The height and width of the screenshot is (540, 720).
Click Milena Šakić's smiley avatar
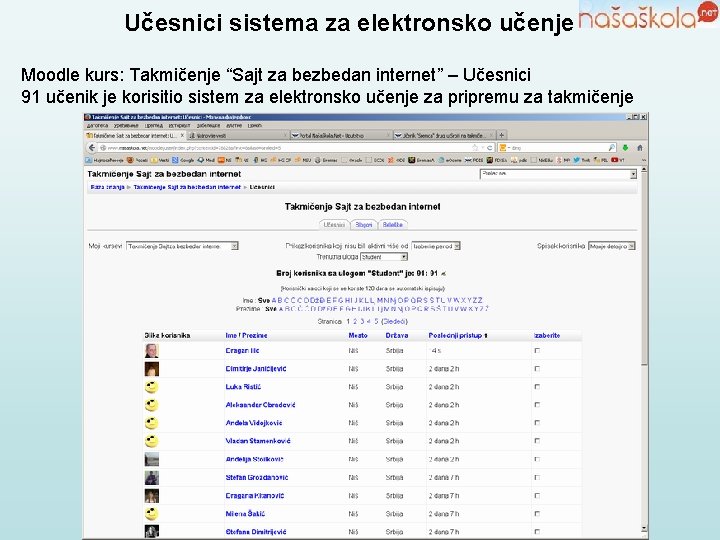click(152, 514)
